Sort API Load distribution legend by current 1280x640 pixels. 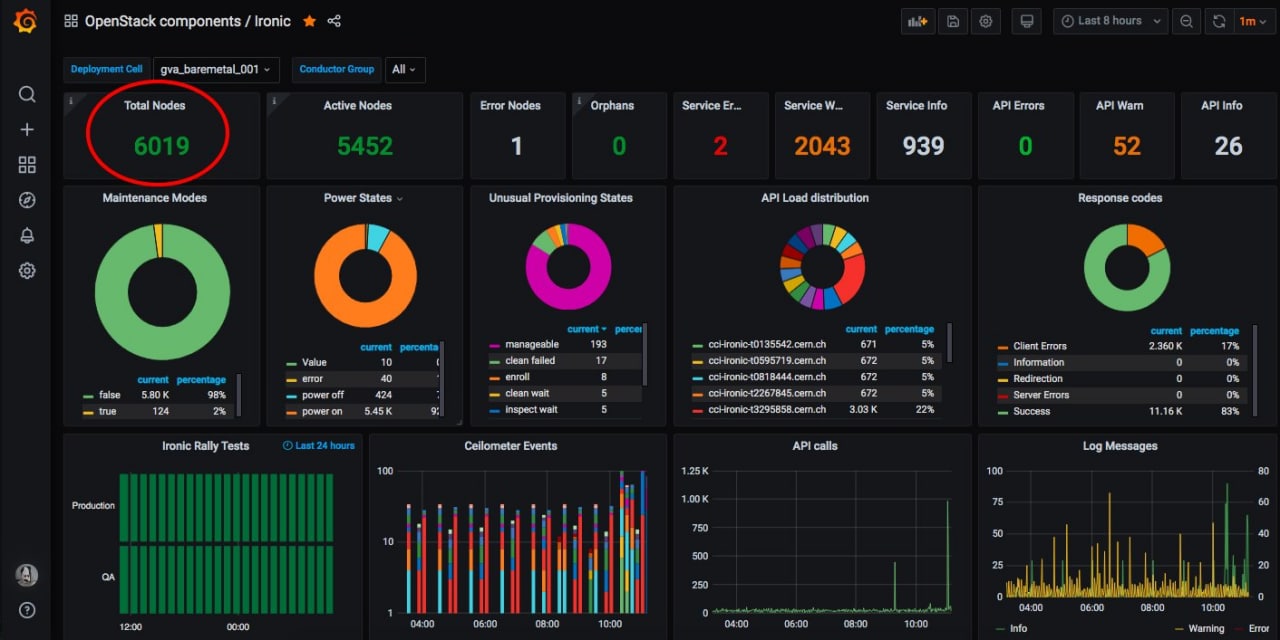(861, 329)
